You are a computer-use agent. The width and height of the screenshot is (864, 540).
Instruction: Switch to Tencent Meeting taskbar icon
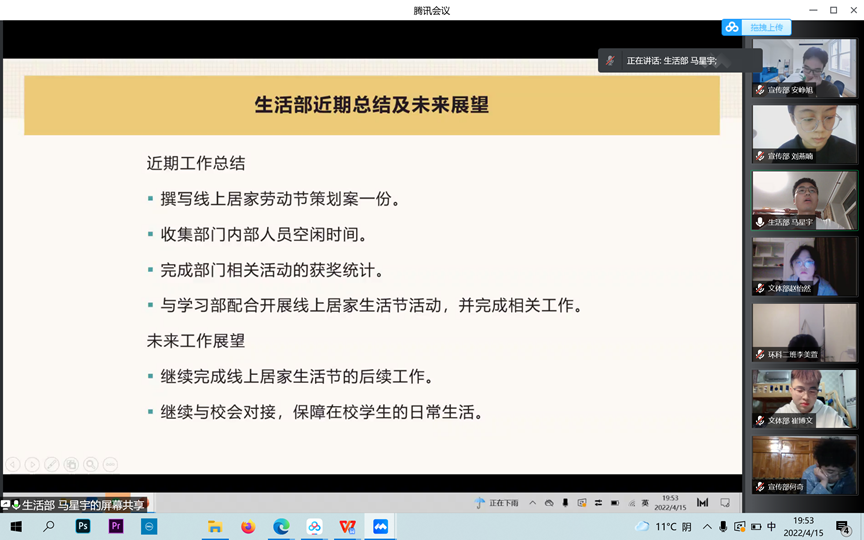coord(380,527)
